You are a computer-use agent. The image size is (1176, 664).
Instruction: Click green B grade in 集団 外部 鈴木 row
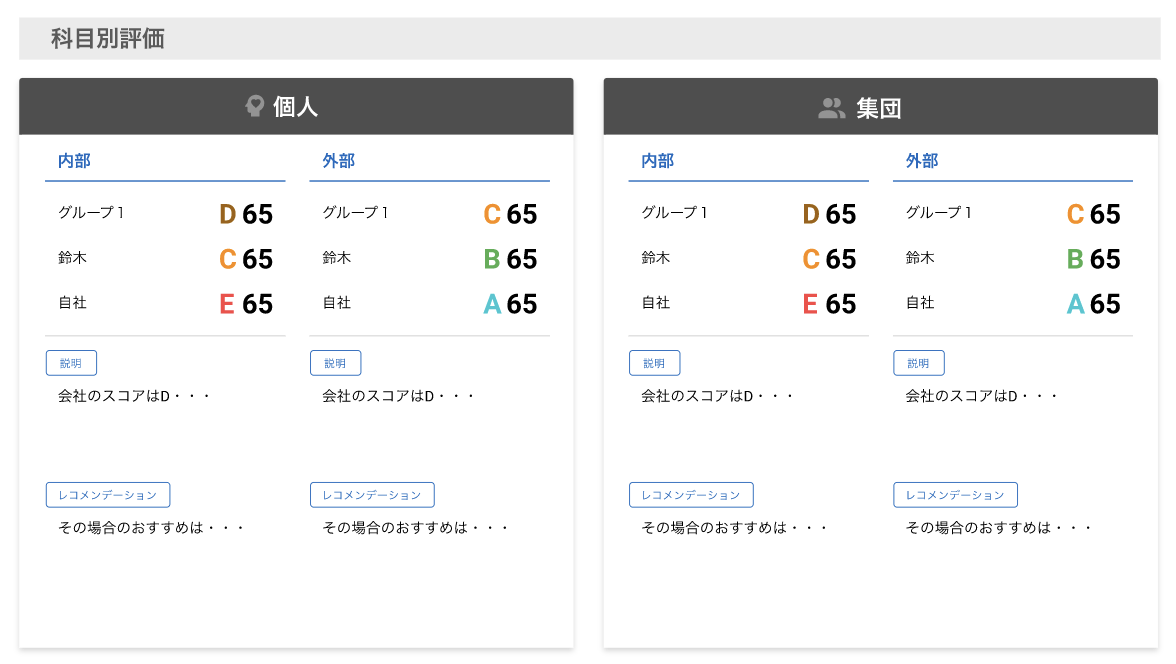click(1075, 260)
